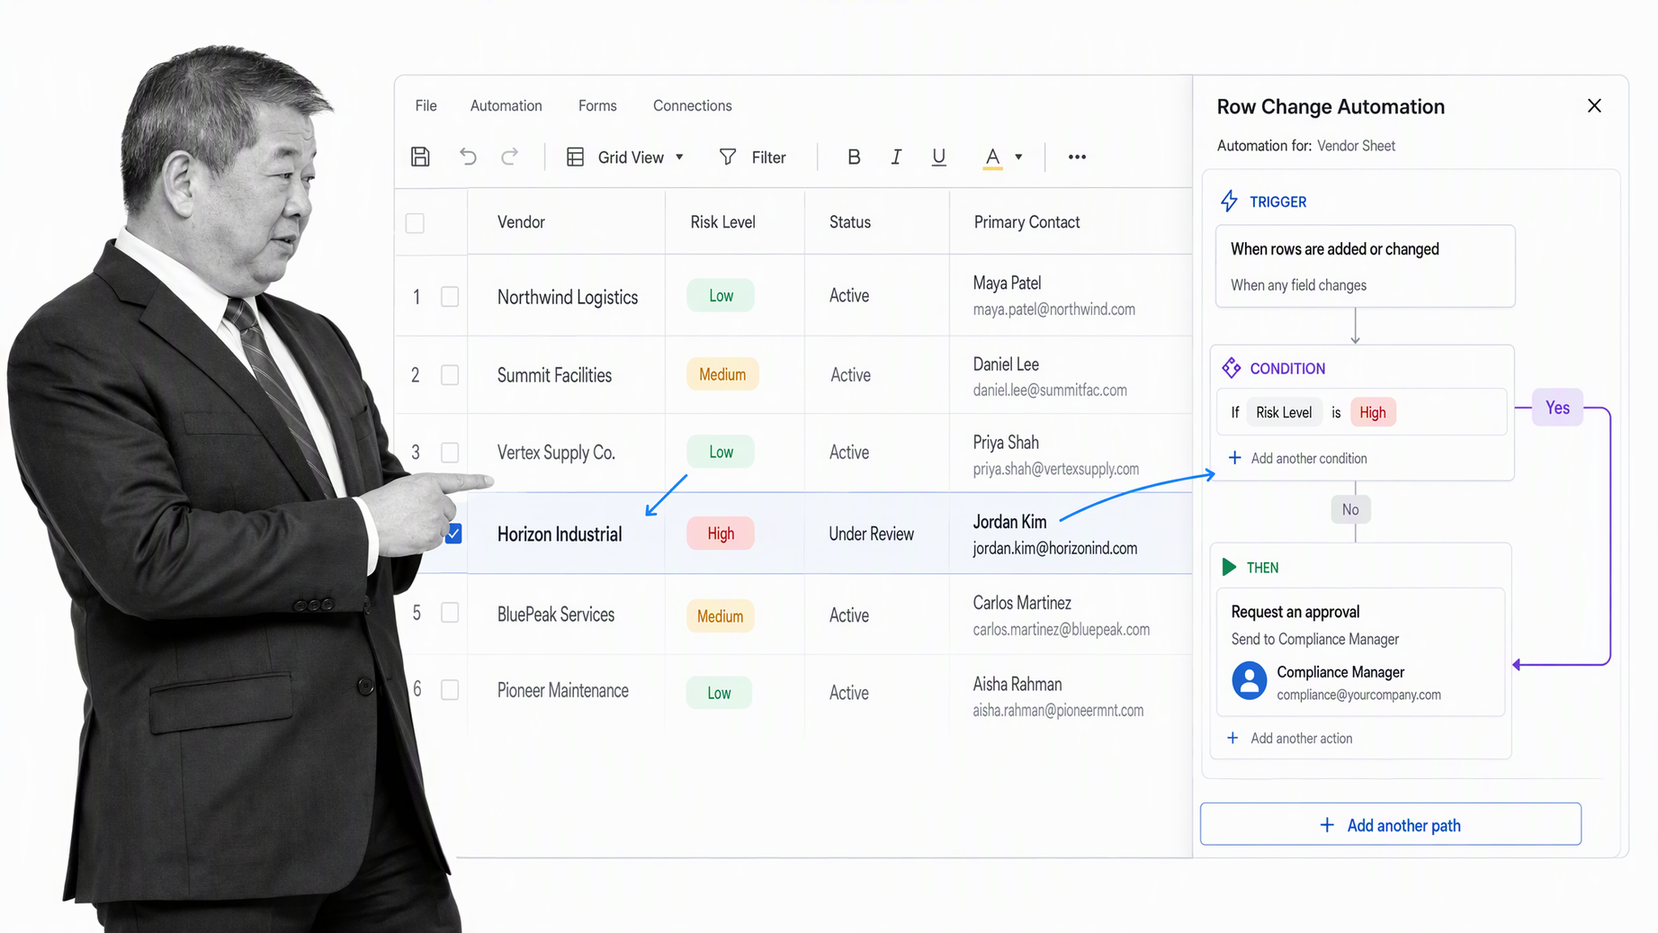Select the Yes branch label
This screenshot has width=1658, height=933.
(x=1557, y=408)
